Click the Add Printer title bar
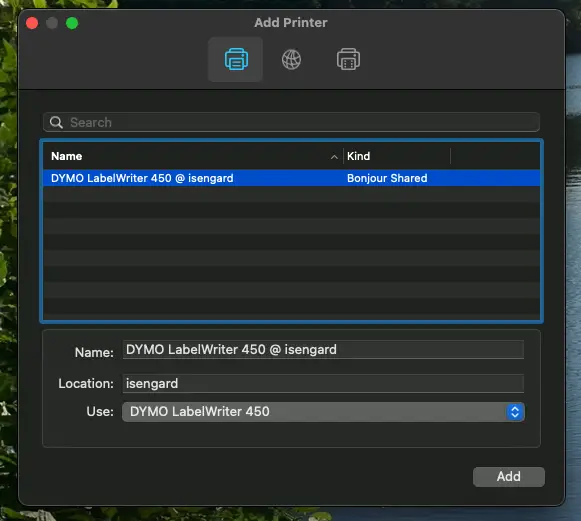The height and width of the screenshot is (521, 581). point(290,23)
